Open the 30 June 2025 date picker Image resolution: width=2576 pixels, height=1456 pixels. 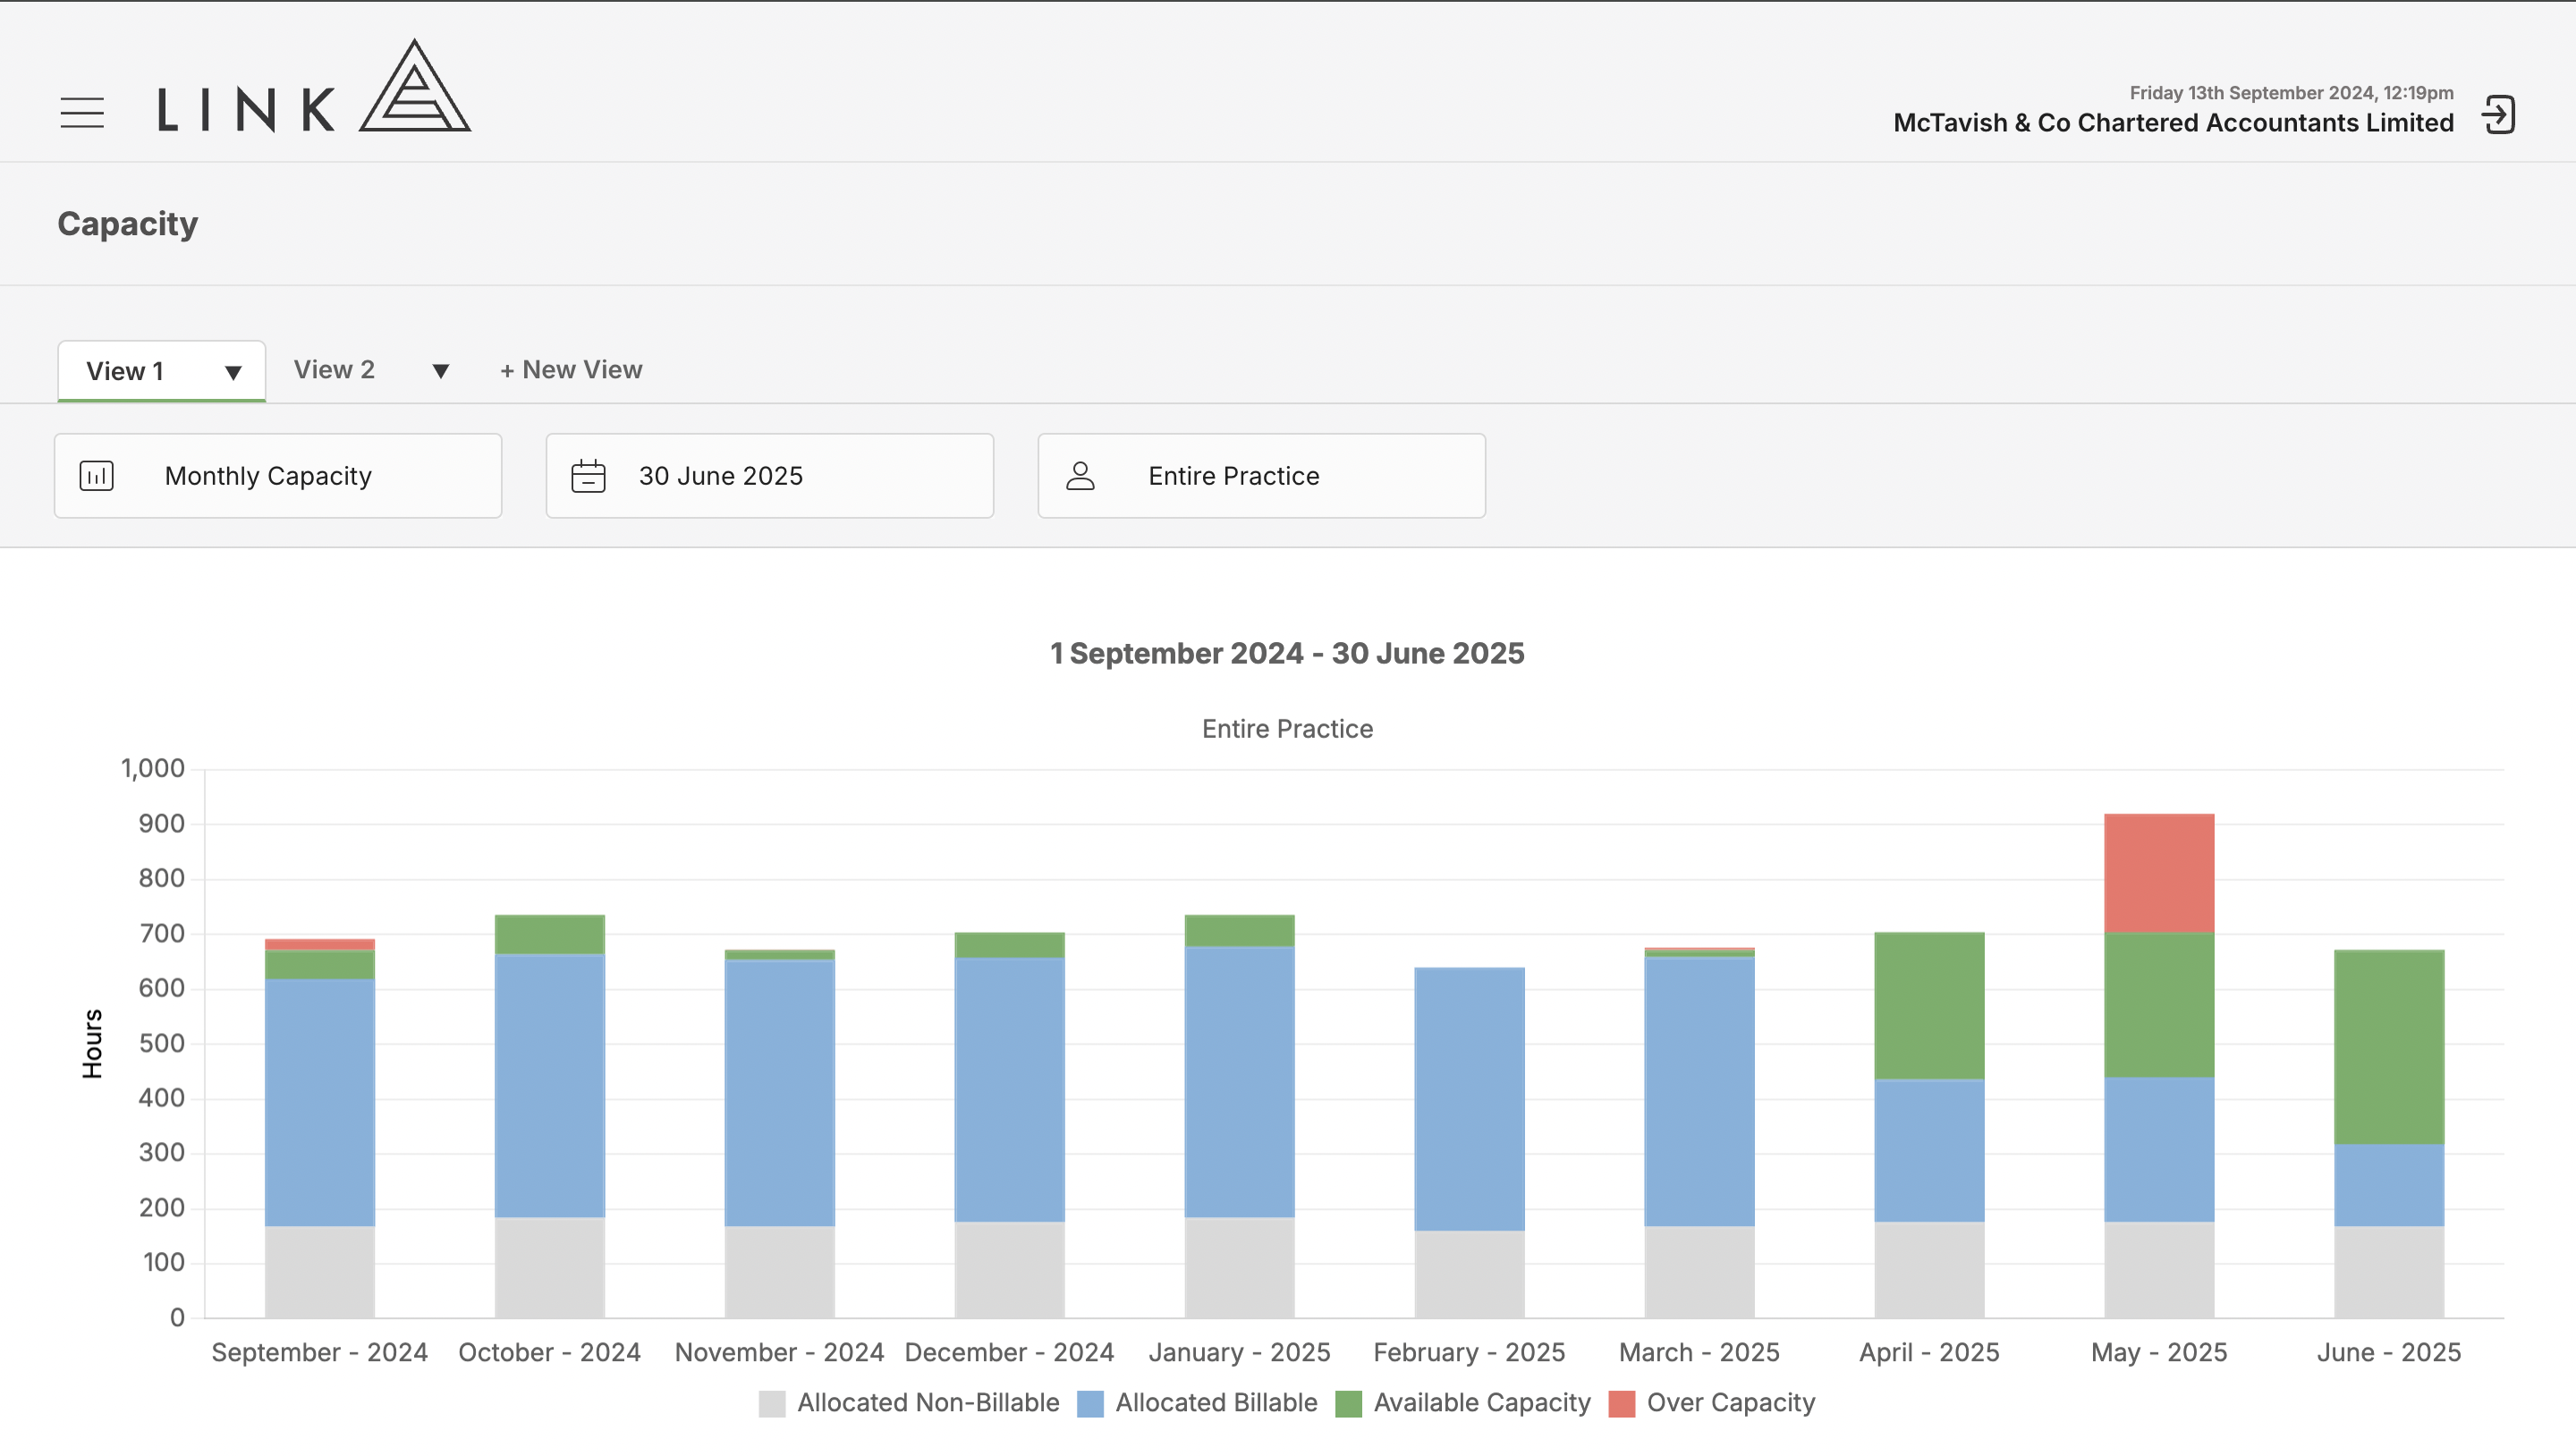[770, 476]
